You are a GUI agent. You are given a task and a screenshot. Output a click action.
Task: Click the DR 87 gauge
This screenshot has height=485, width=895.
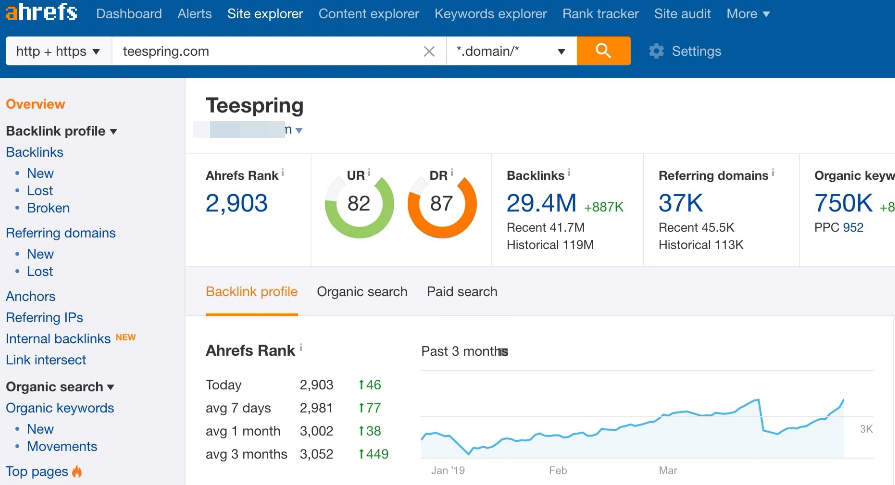point(442,204)
